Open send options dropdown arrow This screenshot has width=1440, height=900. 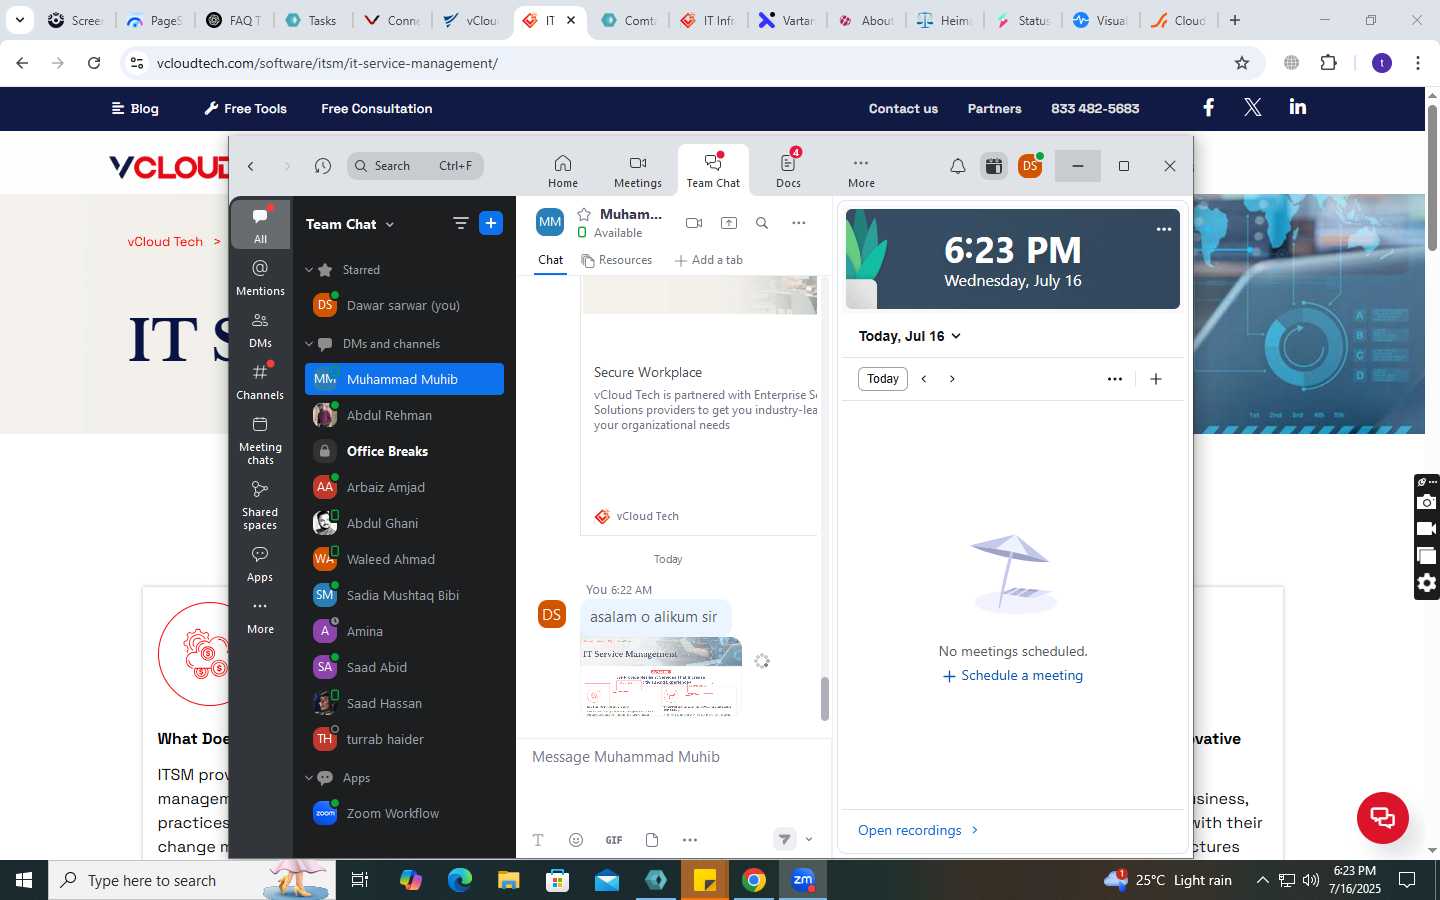(x=809, y=840)
